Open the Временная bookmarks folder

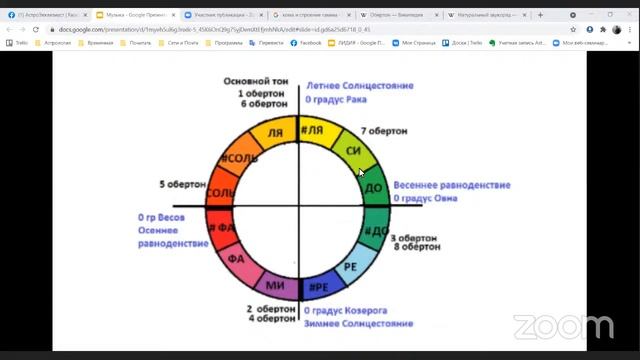click(96, 42)
